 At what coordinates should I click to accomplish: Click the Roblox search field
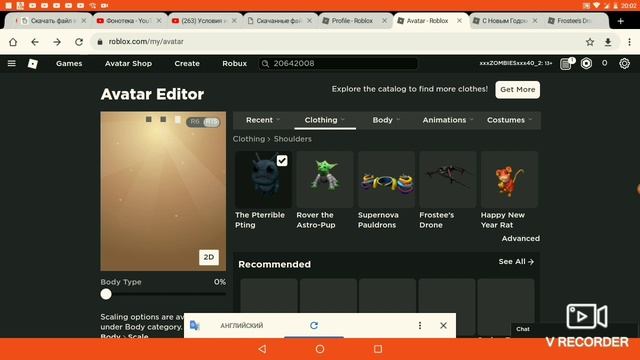[x=338, y=63]
